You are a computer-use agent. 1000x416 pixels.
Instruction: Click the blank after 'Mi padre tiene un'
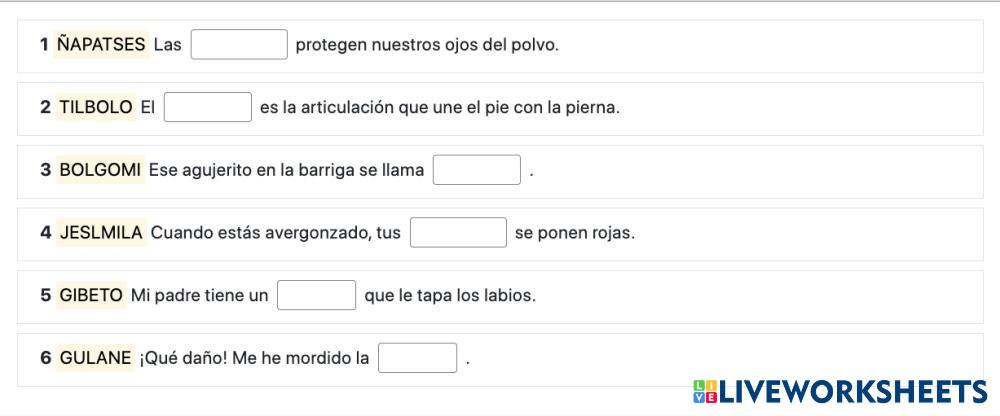(x=316, y=295)
